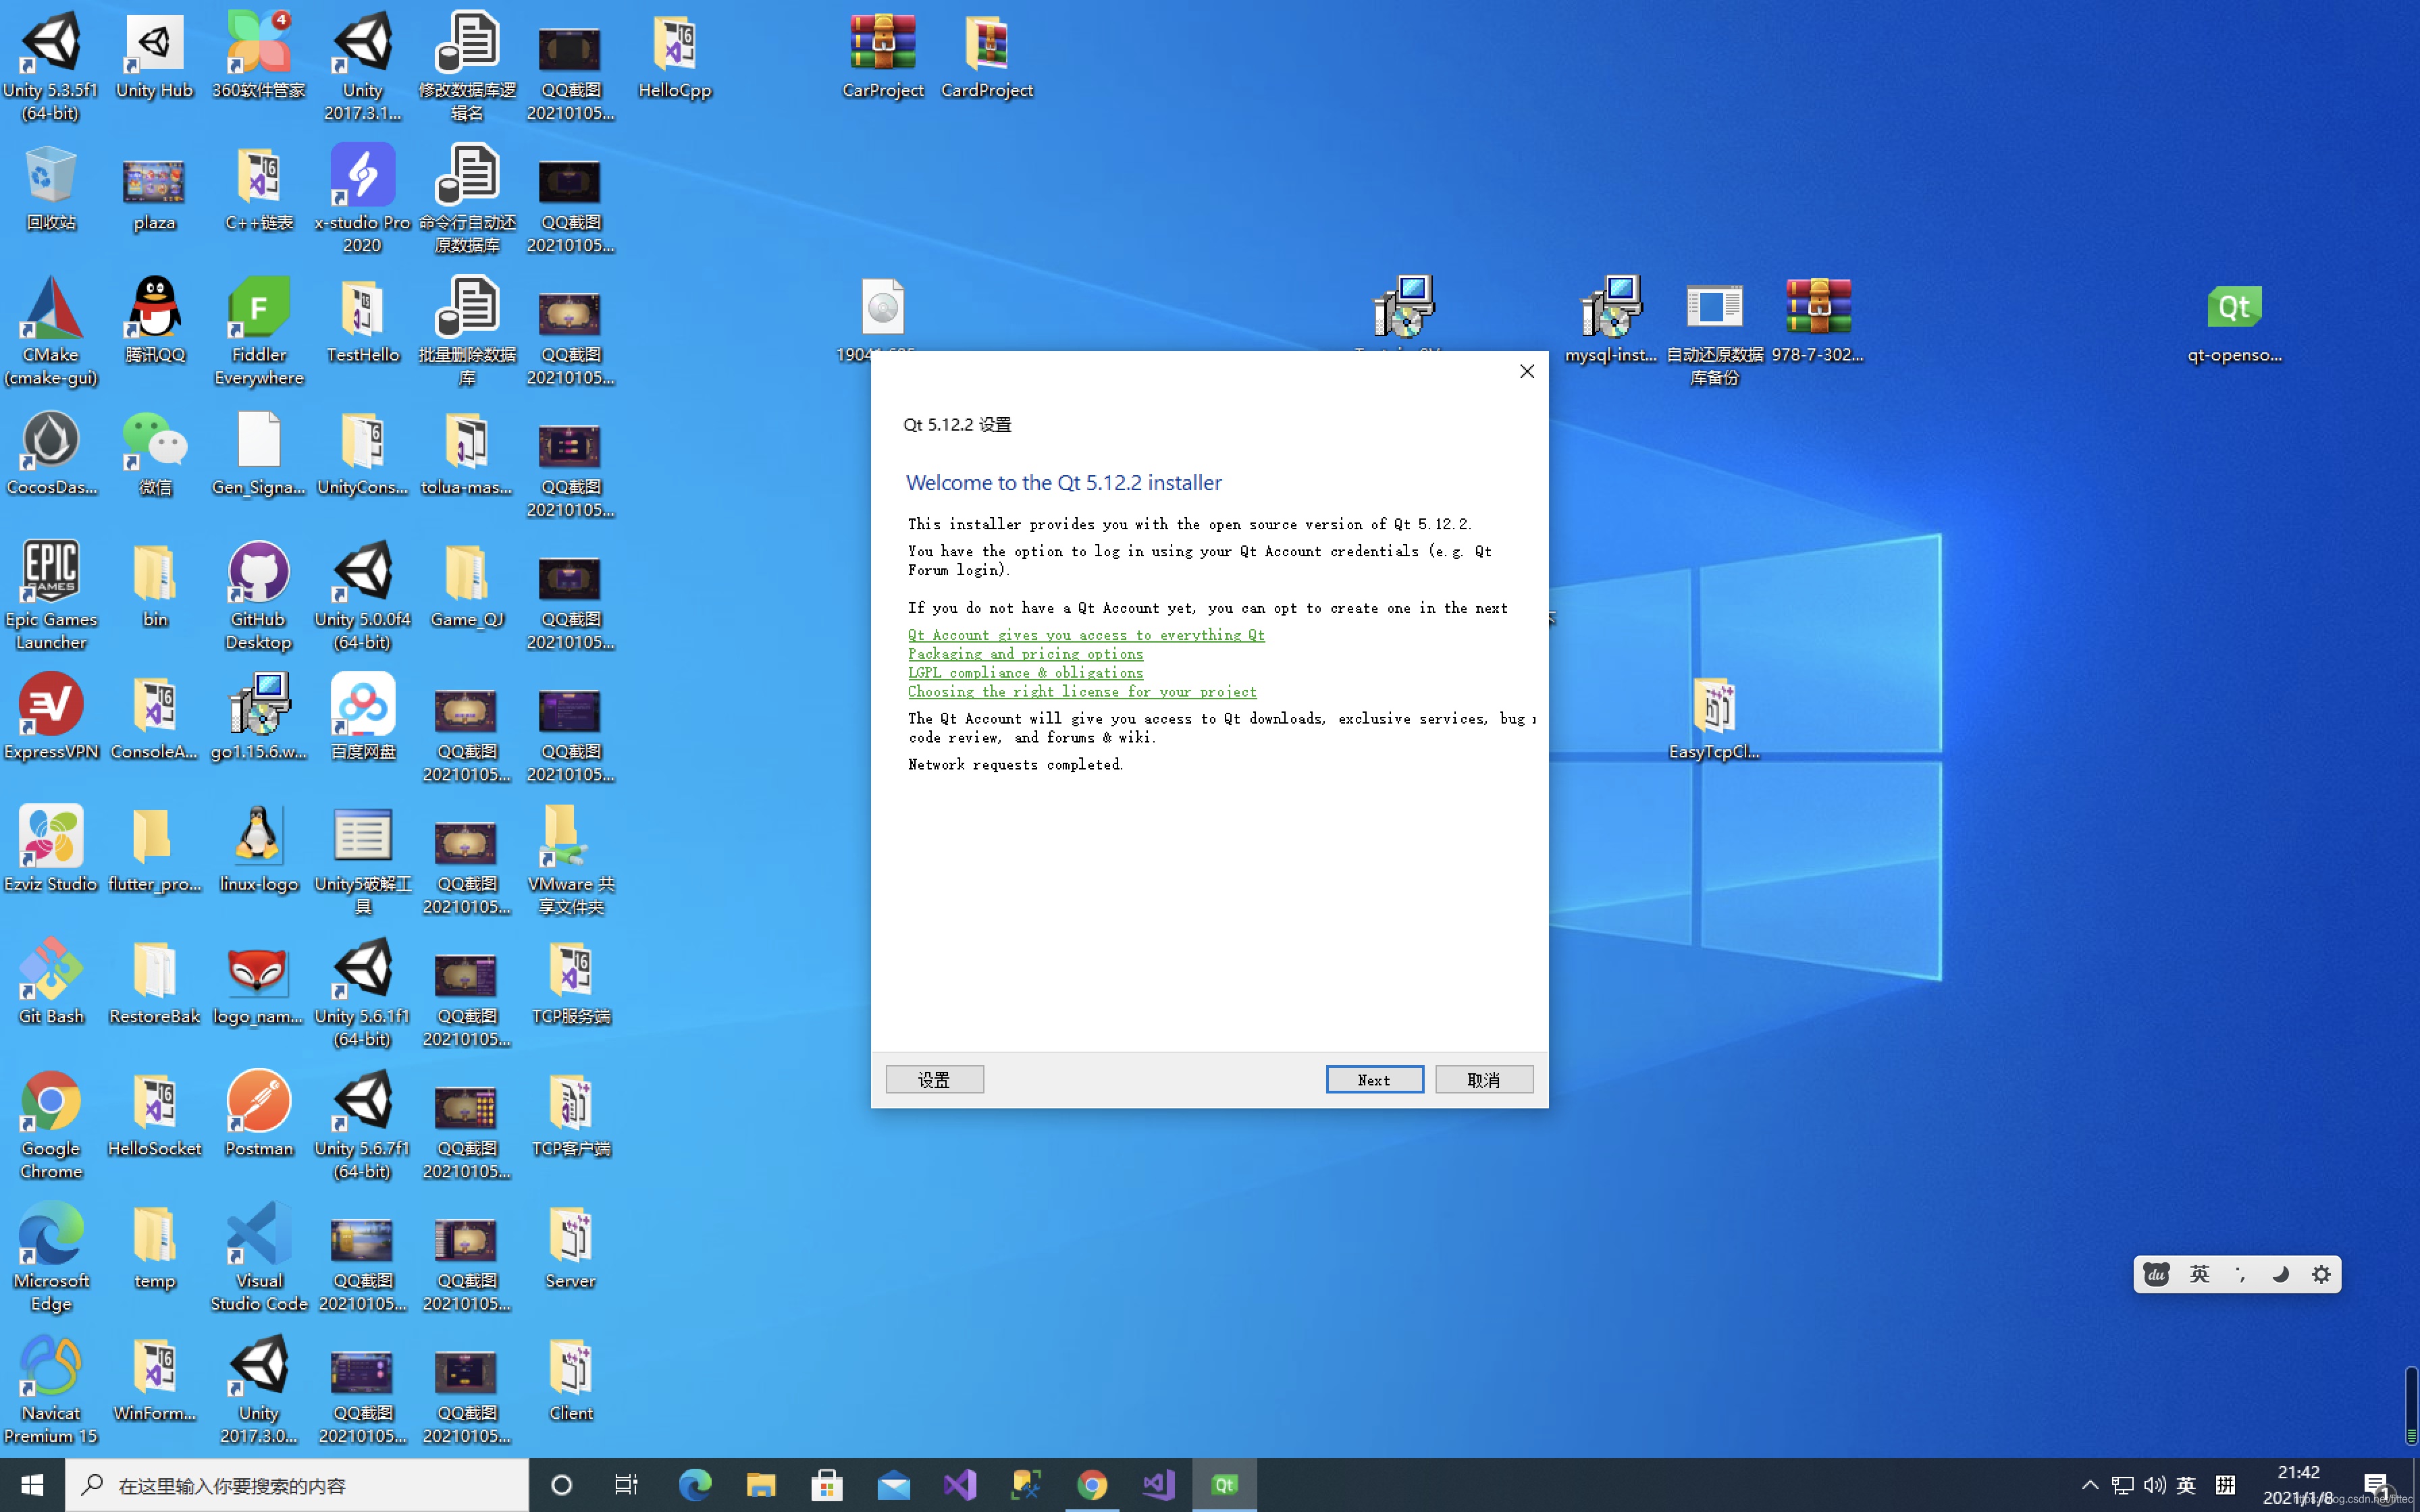
Task: Select the Microsoft Edge desktop icon
Action: [x=51, y=1258]
